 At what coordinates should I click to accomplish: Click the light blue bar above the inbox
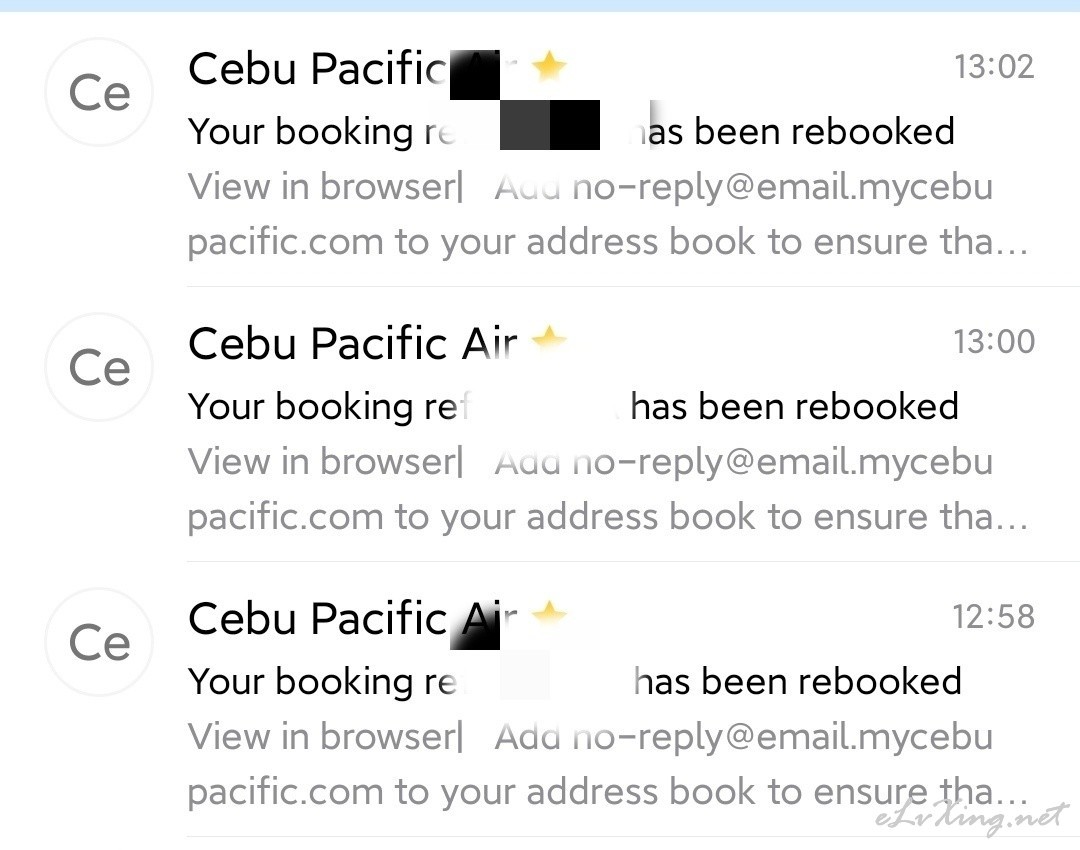[540, 6]
